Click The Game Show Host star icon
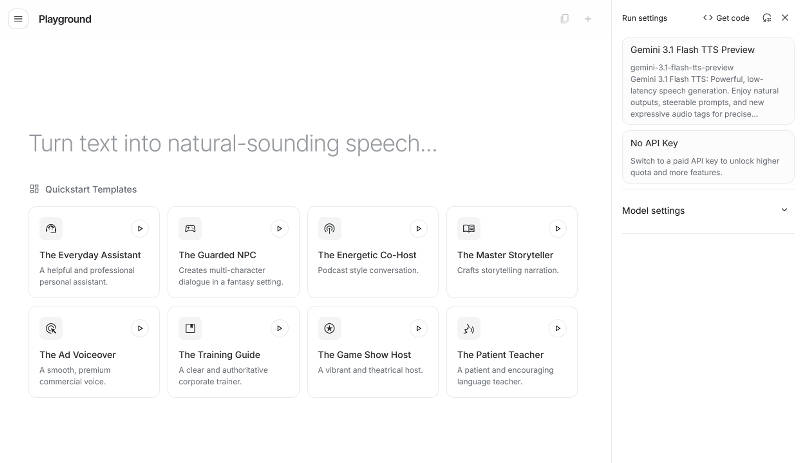800x463 pixels. click(x=329, y=328)
